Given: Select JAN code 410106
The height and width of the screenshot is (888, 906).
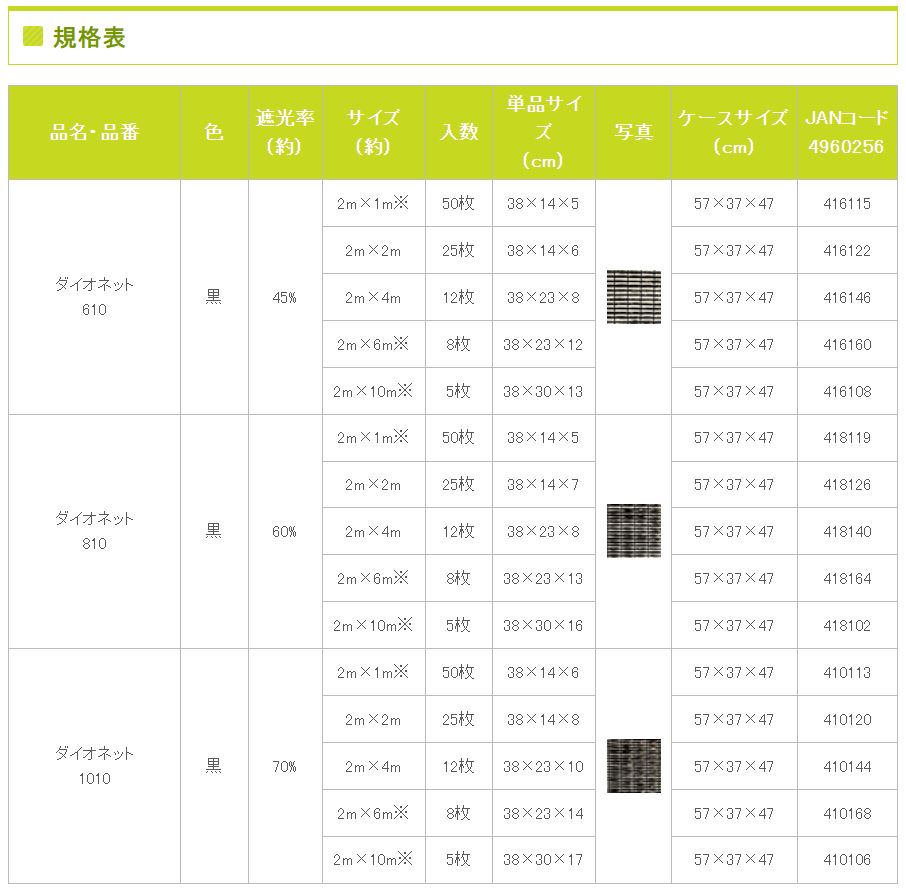Looking at the screenshot, I should point(844,860).
